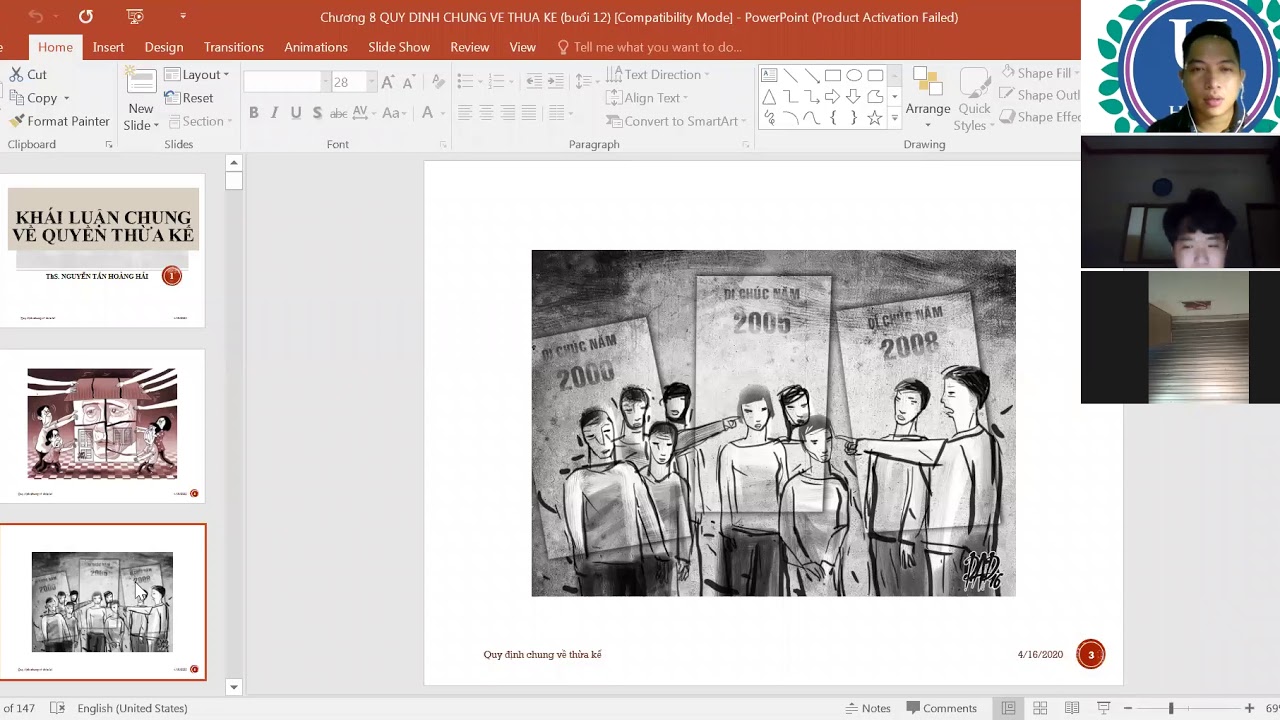Click the Format Painter tool
Image resolution: width=1280 pixels, height=720 pixels.
click(59, 121)
